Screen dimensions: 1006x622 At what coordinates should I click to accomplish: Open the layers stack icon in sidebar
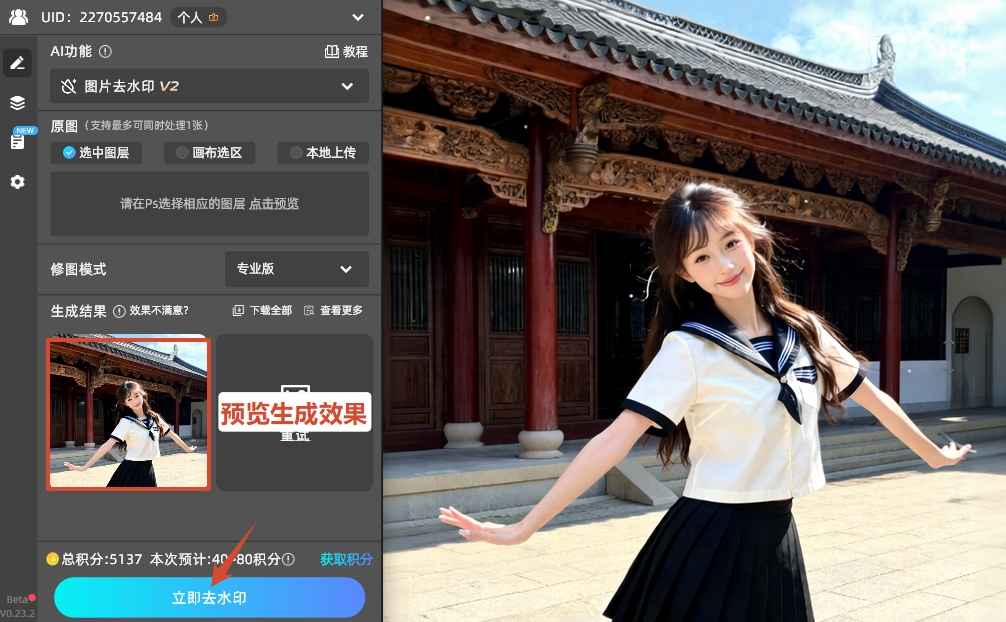point(17,102)
